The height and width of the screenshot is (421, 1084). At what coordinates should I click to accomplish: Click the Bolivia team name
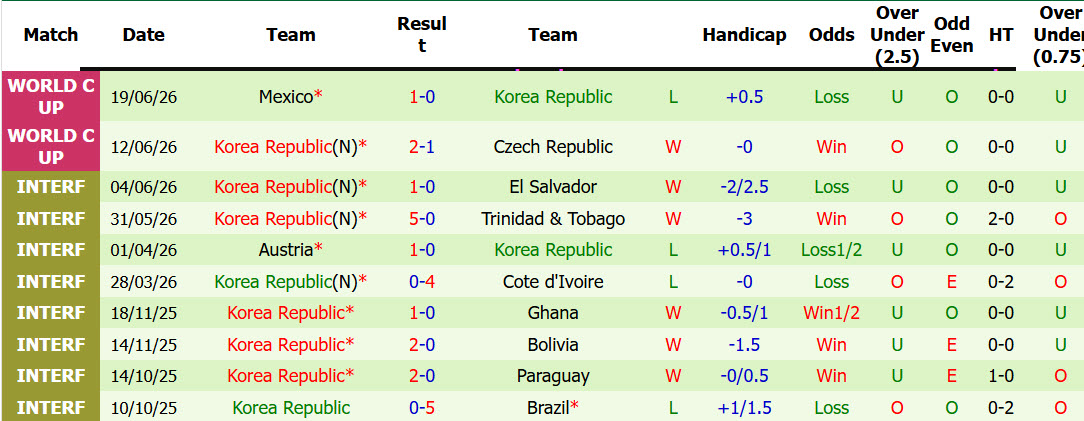click(x=553, y=344)
